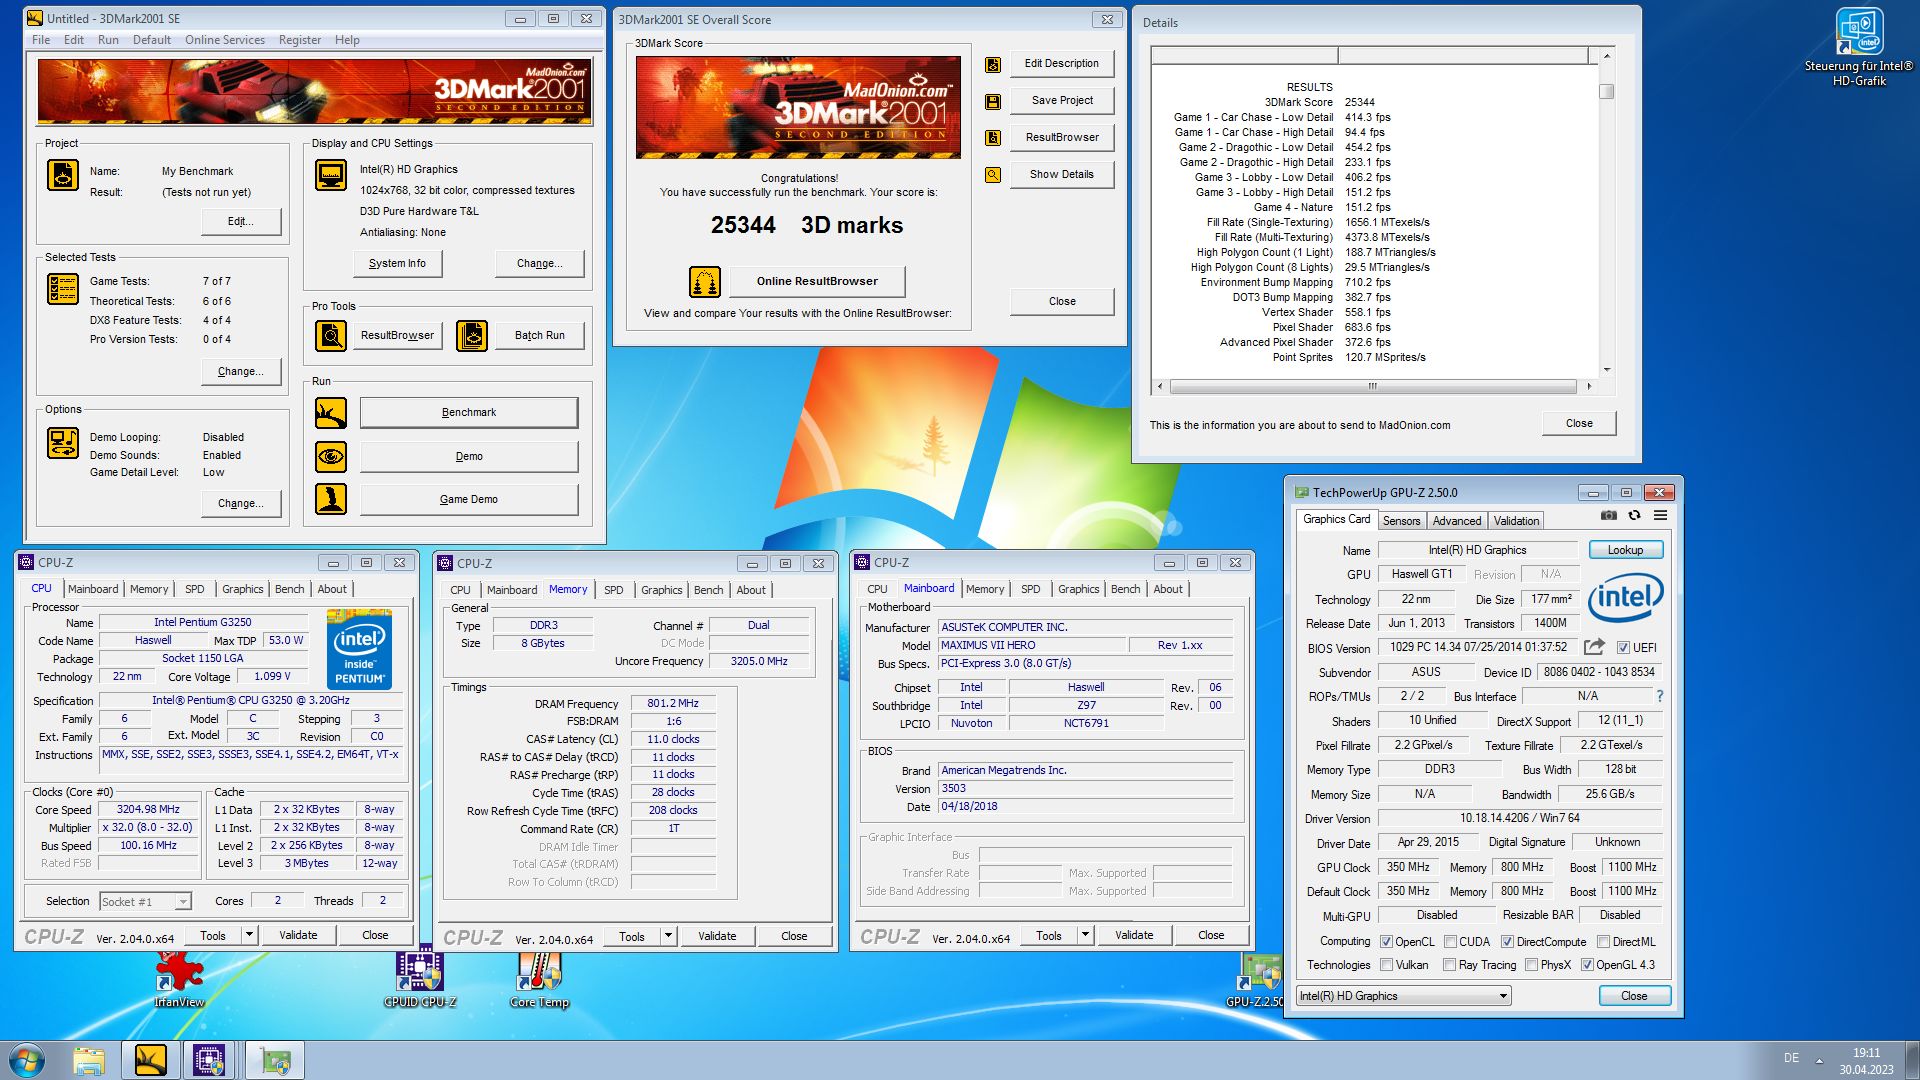Open Steuerung für Intel HD-Grafik desktop icon
This screenshot has height=1080, width=1920.
(1859, 46)
